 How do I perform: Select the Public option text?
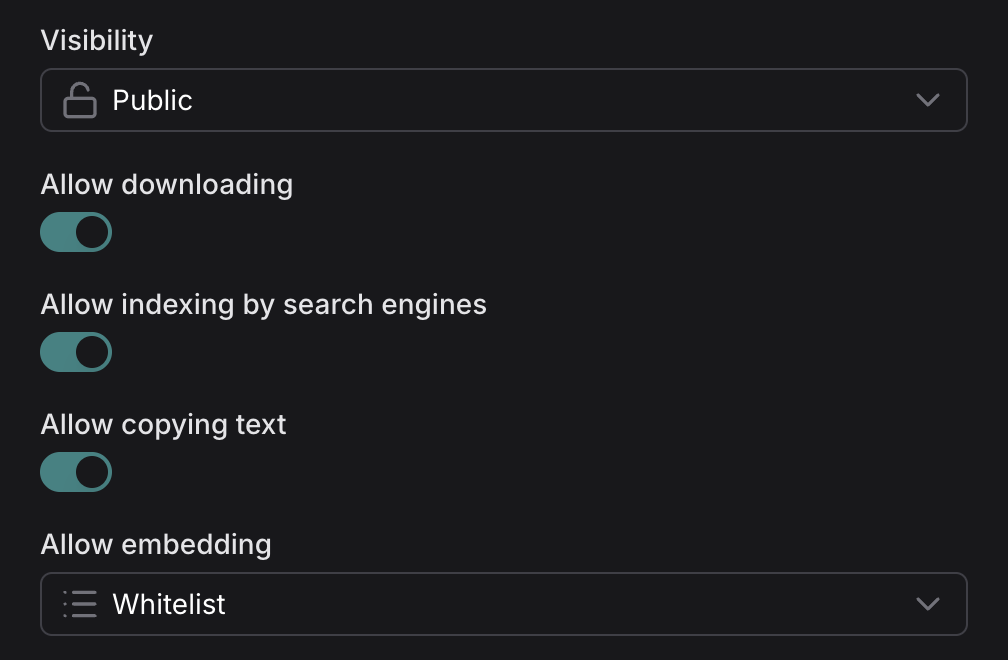(x=152, y=100)
